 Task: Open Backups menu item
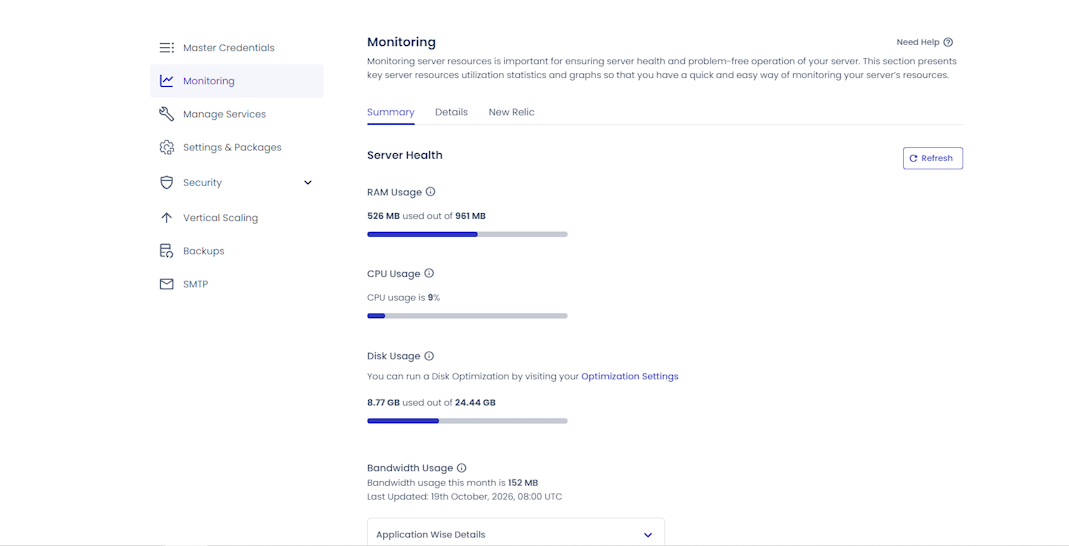click(237, 251)
